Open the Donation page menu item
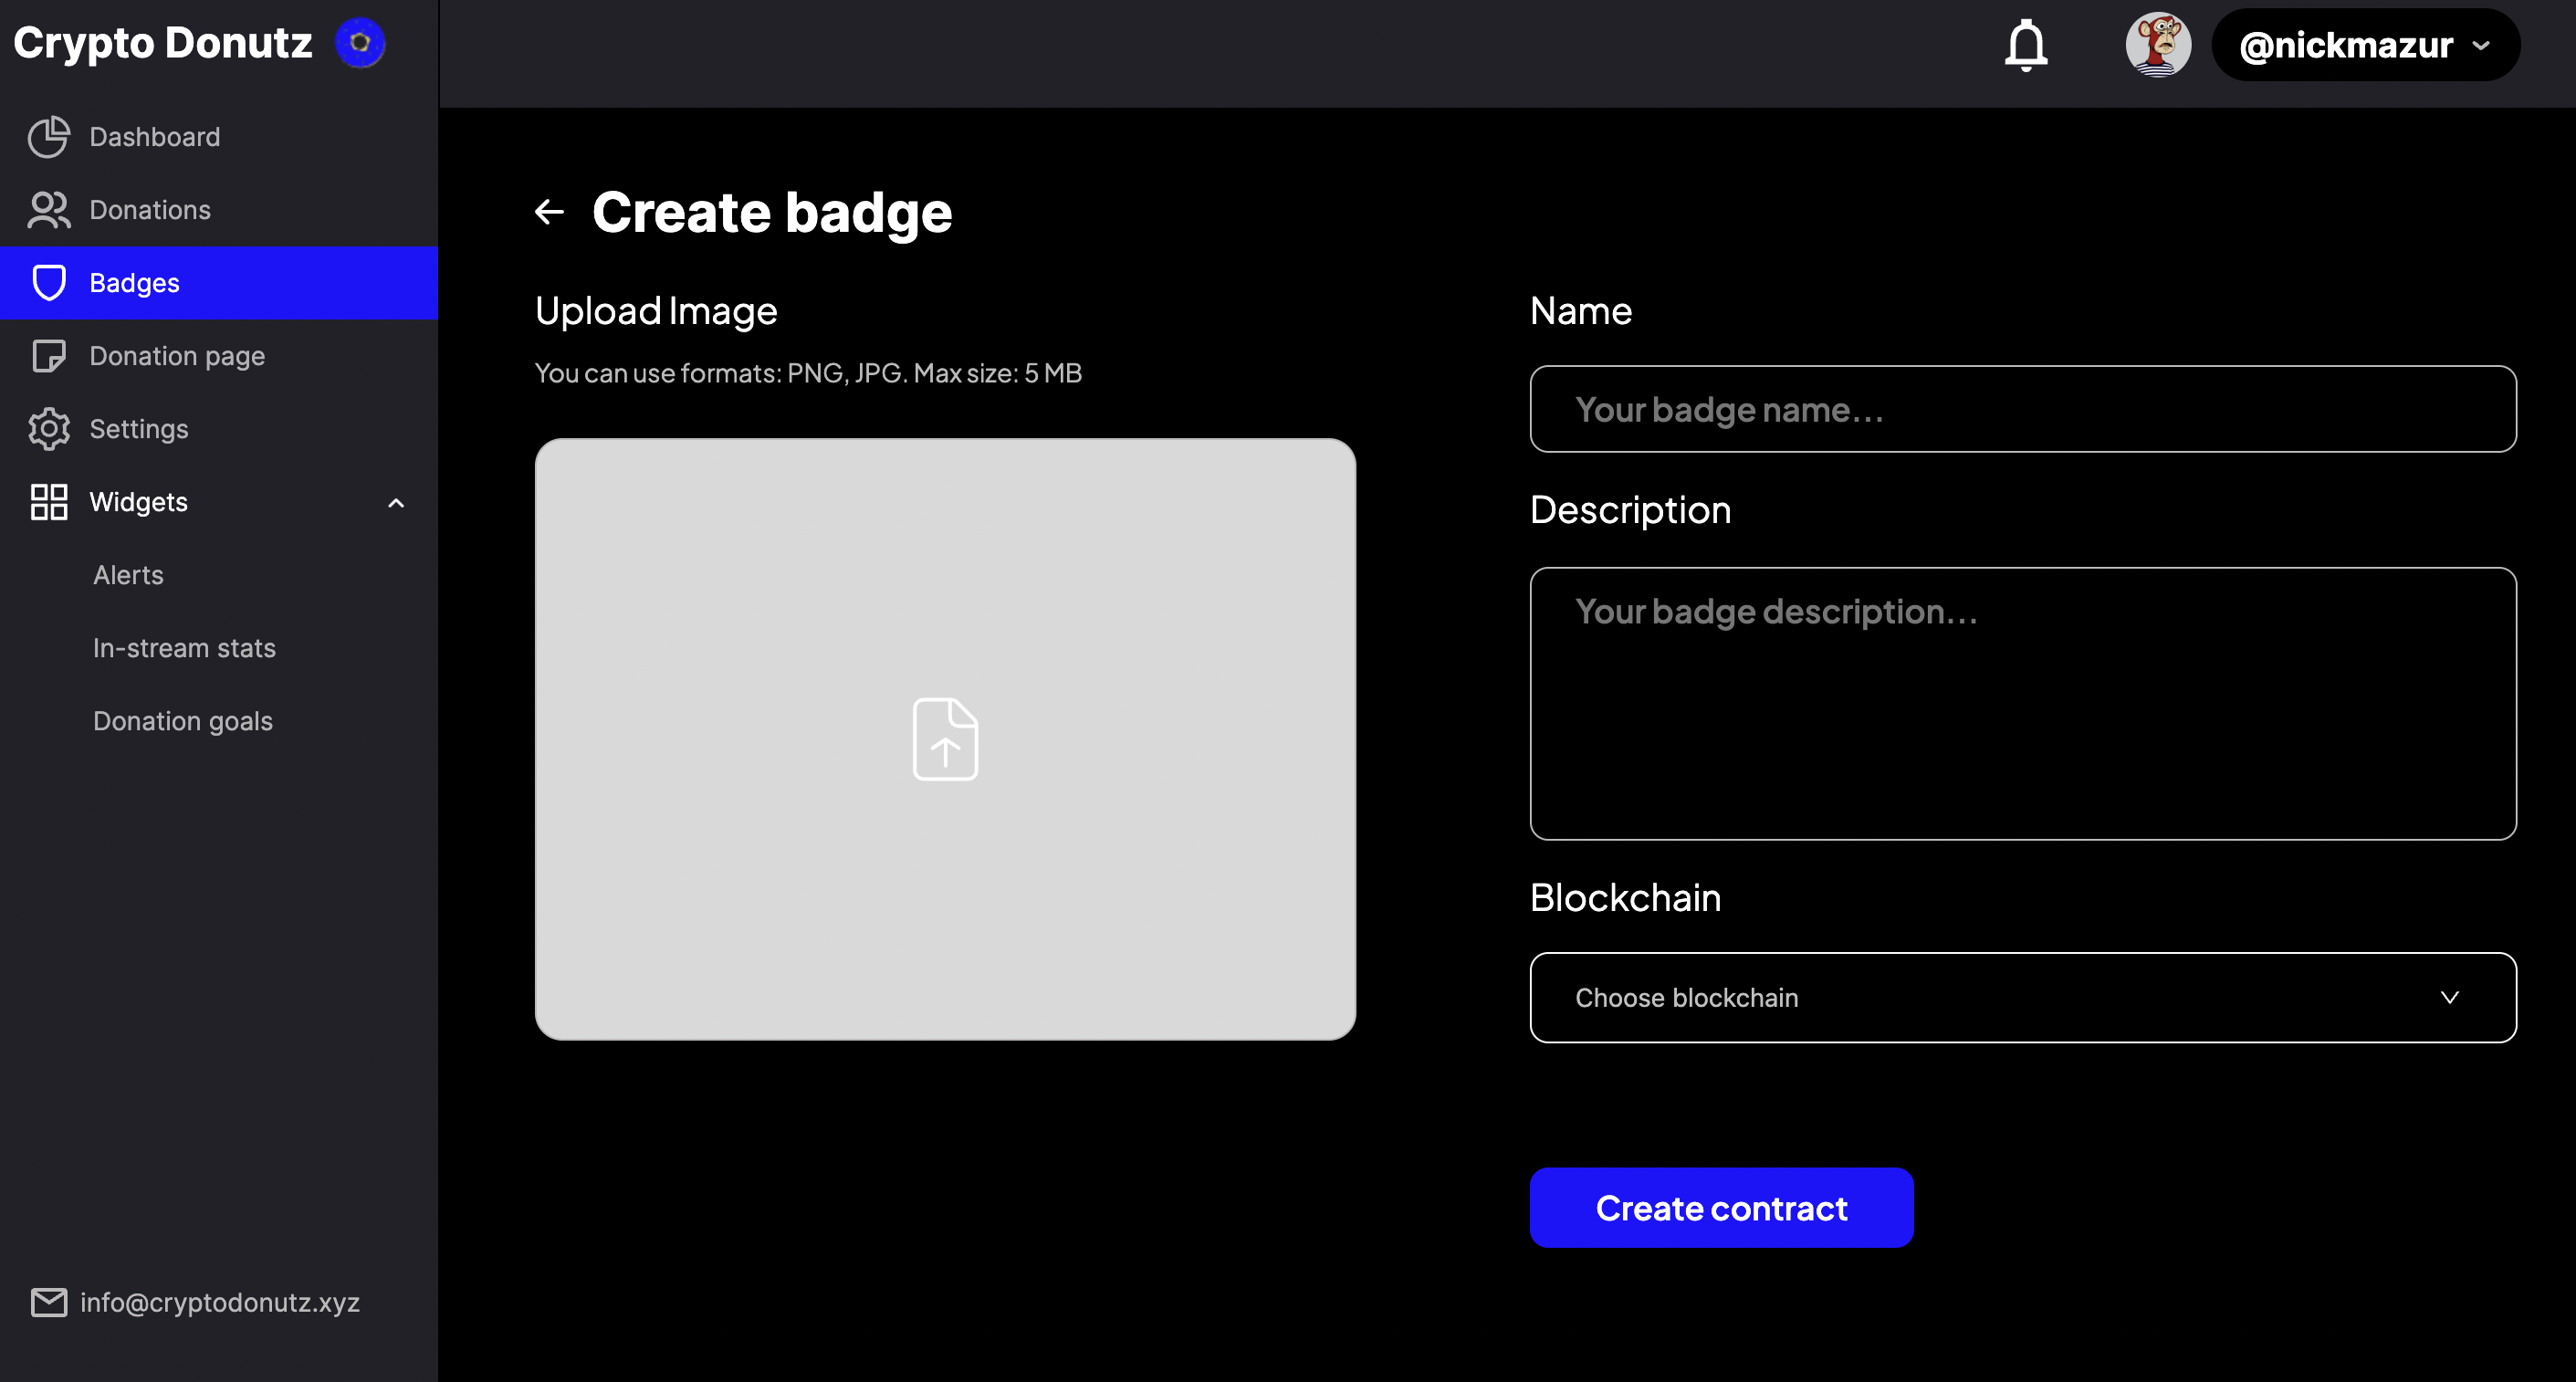This screenshot has height=1382, width=2576. [177, 356]
